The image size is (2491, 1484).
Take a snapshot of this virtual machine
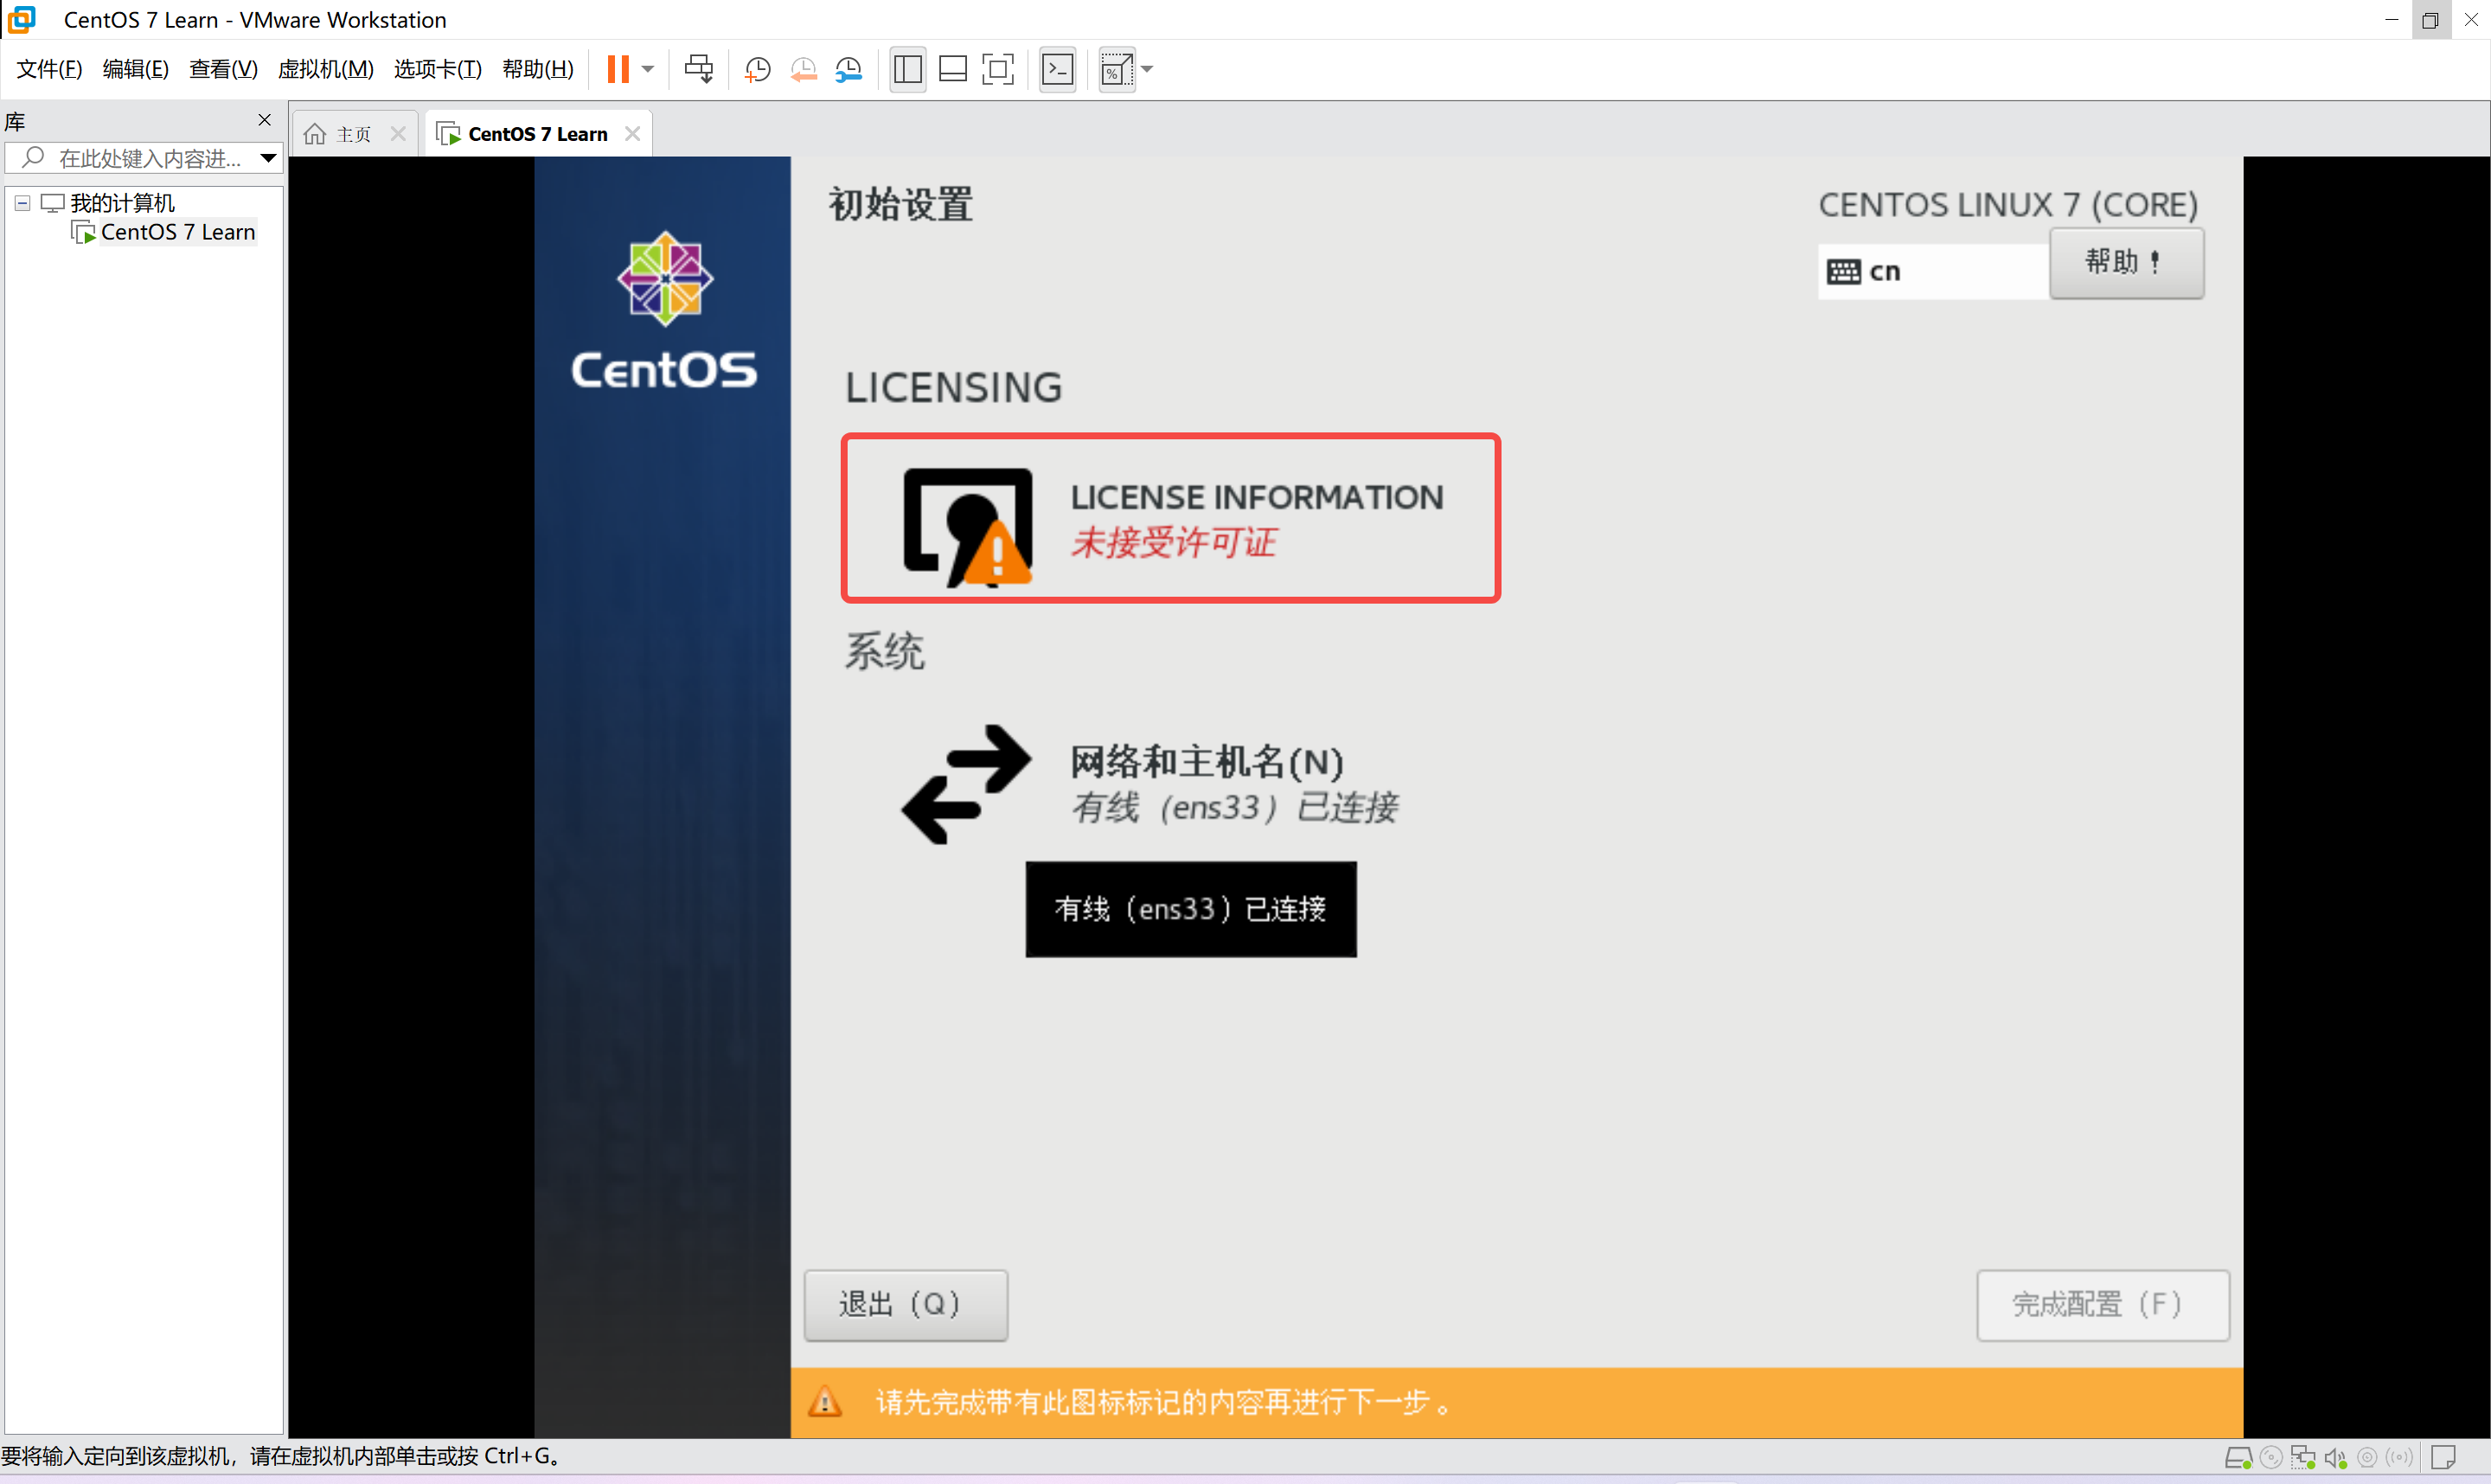point(758,69)
